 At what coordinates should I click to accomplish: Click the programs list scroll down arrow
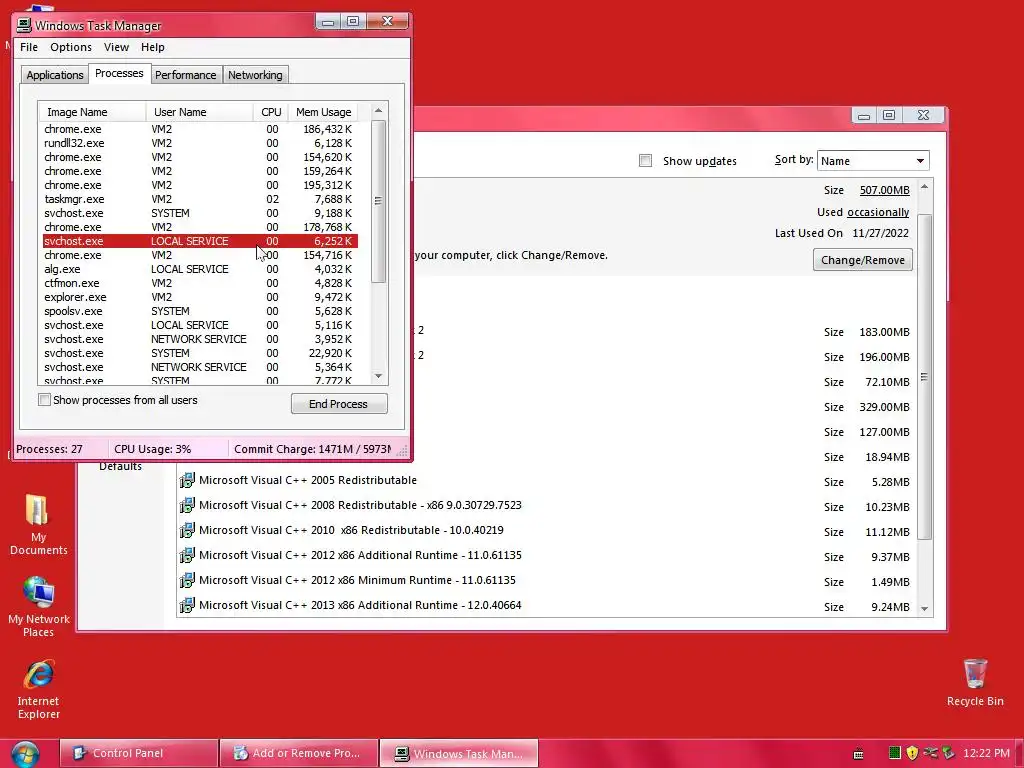924,608
